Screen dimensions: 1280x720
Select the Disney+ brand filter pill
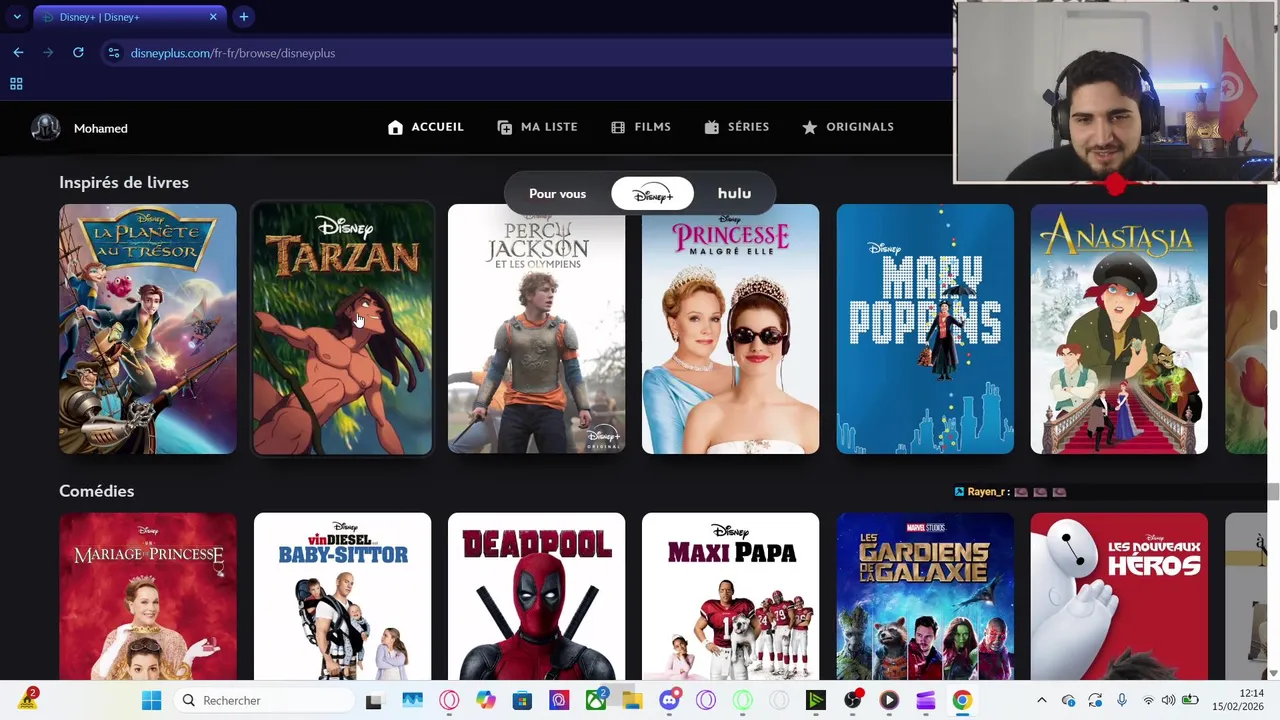(652, 194)
